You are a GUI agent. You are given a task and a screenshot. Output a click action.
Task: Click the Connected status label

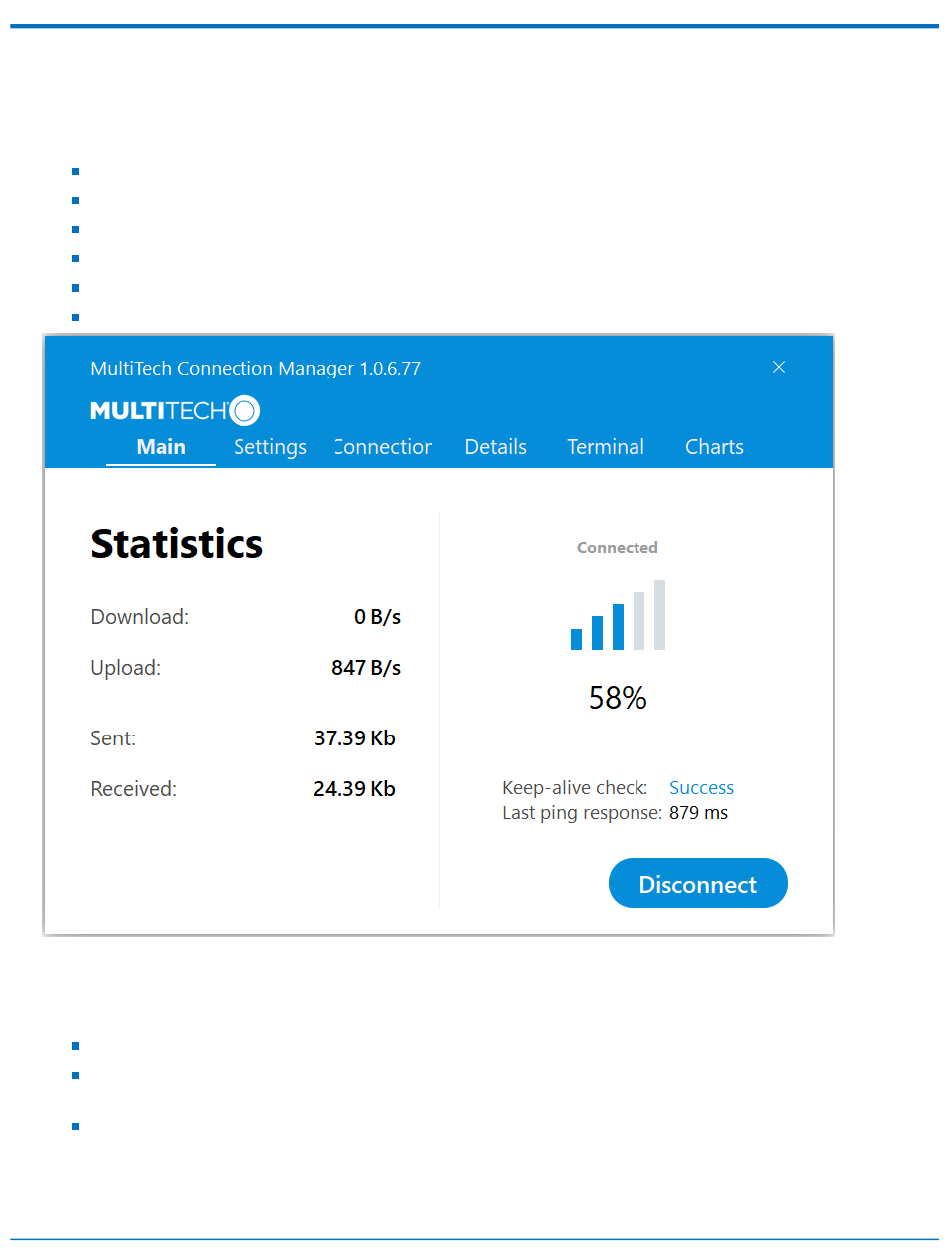click(x=617, y=548)
